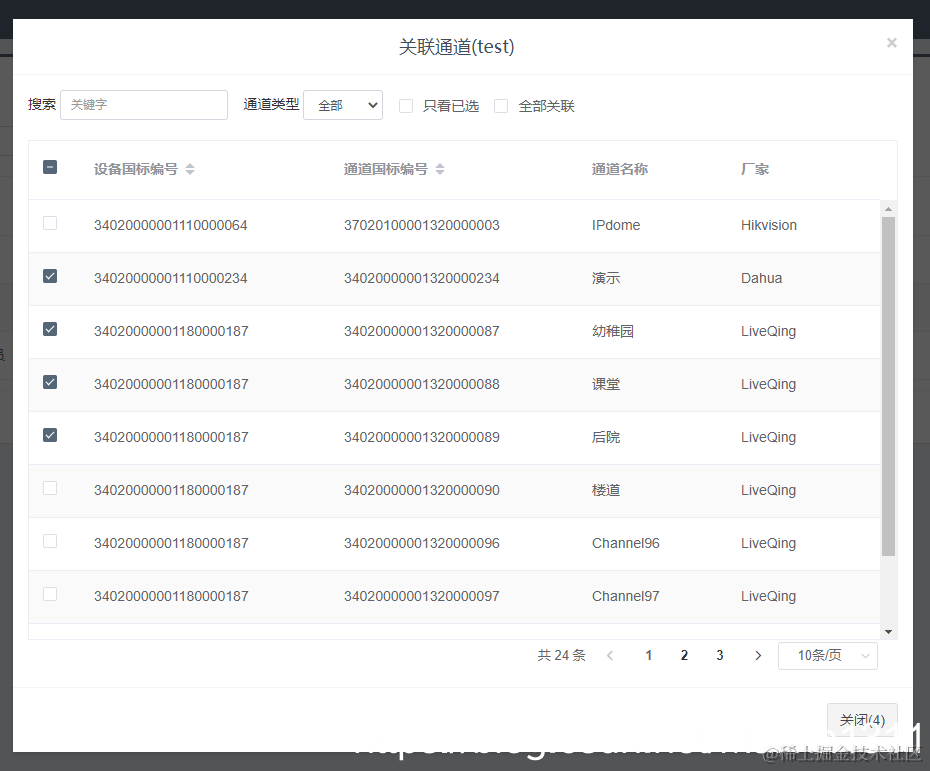The width and height of the screenshot is (930, 771).
Task: Check the 楼道 row checkbox
Action: [50, 488]
